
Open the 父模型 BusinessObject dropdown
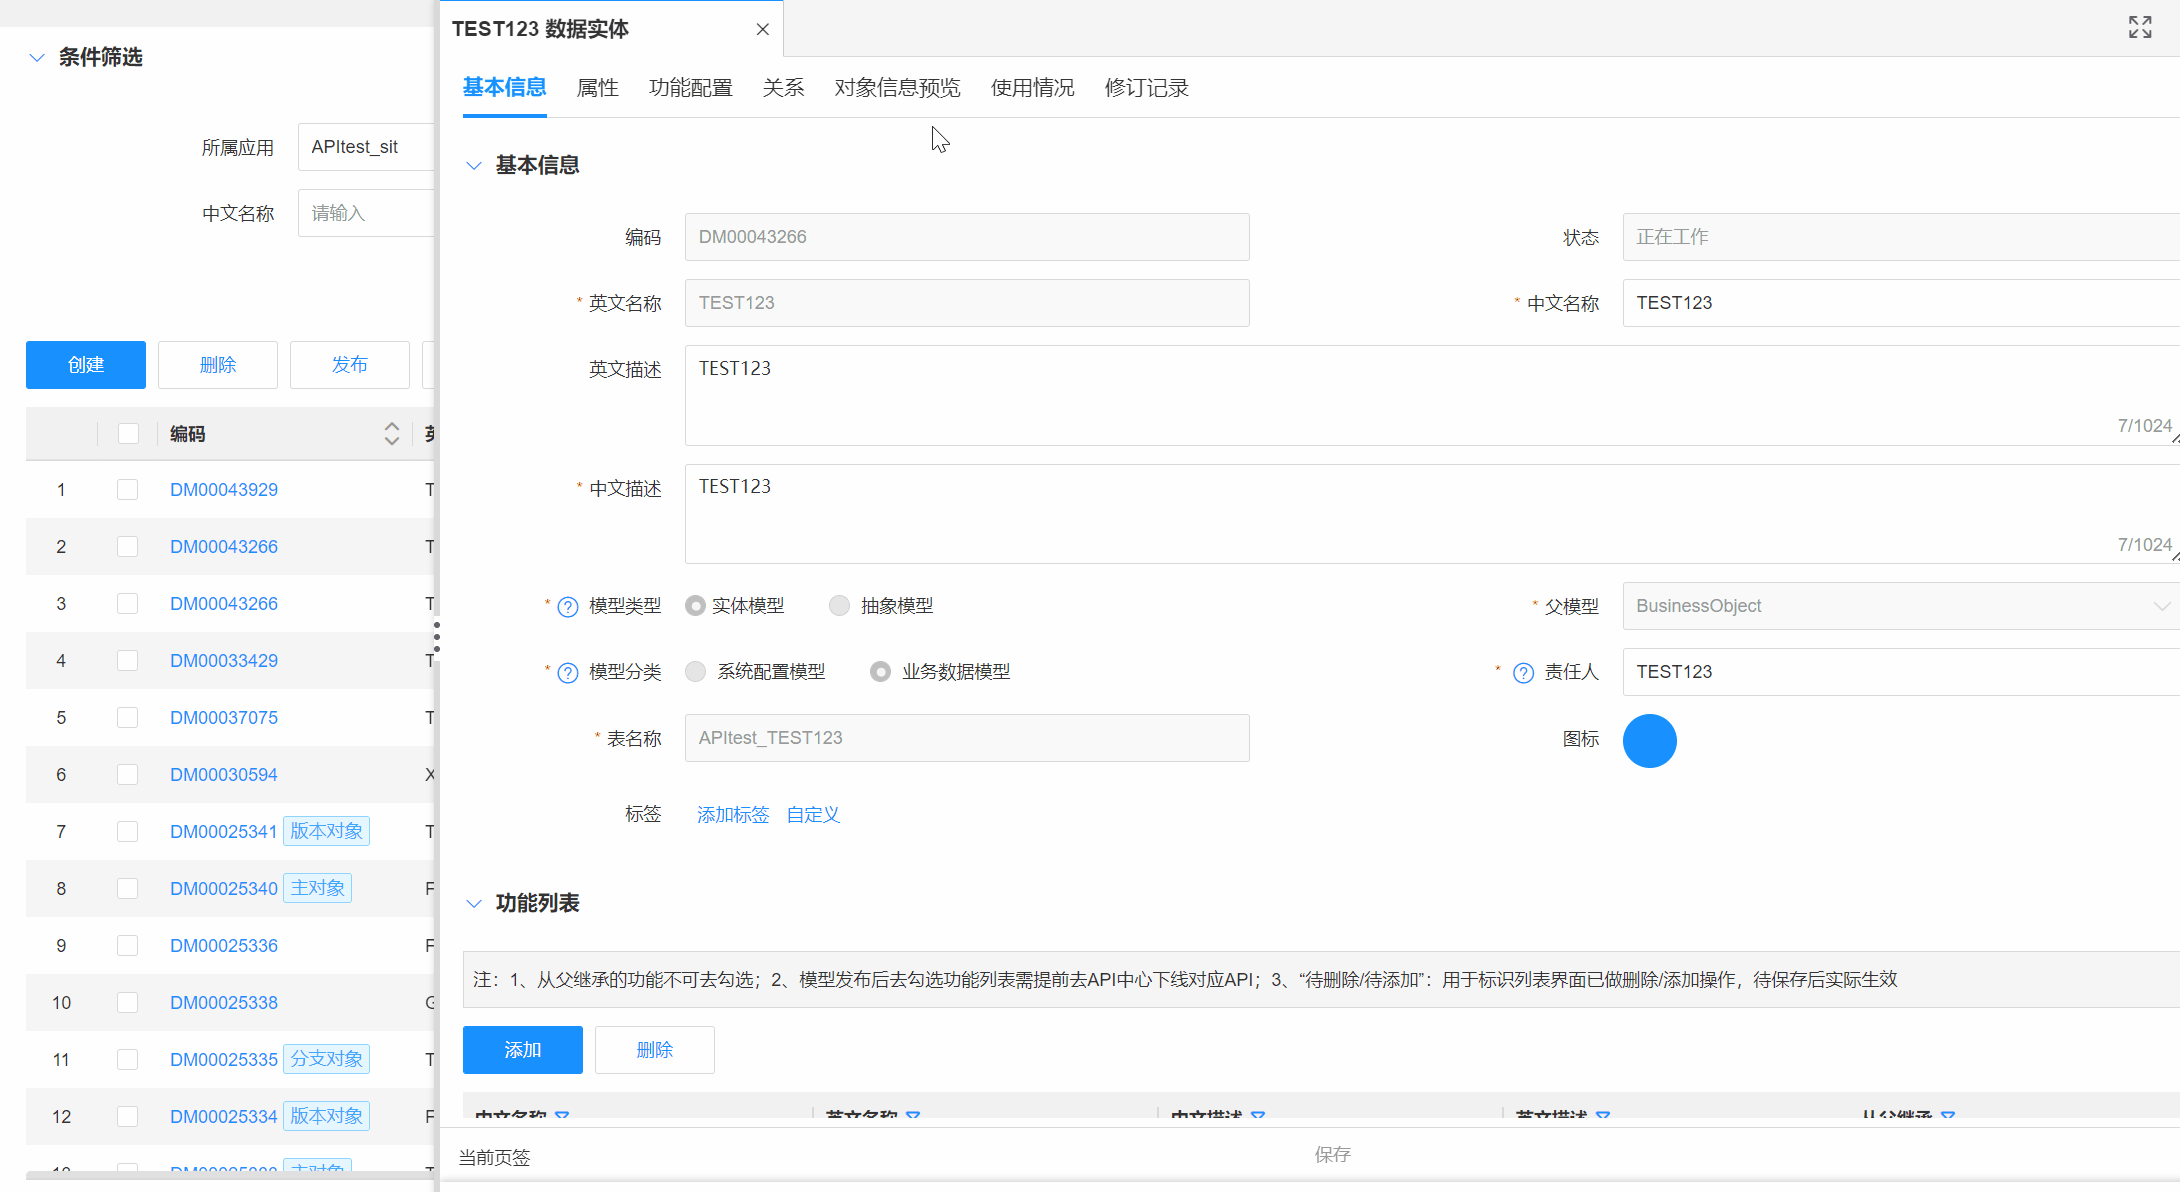tap(2158, 606)
